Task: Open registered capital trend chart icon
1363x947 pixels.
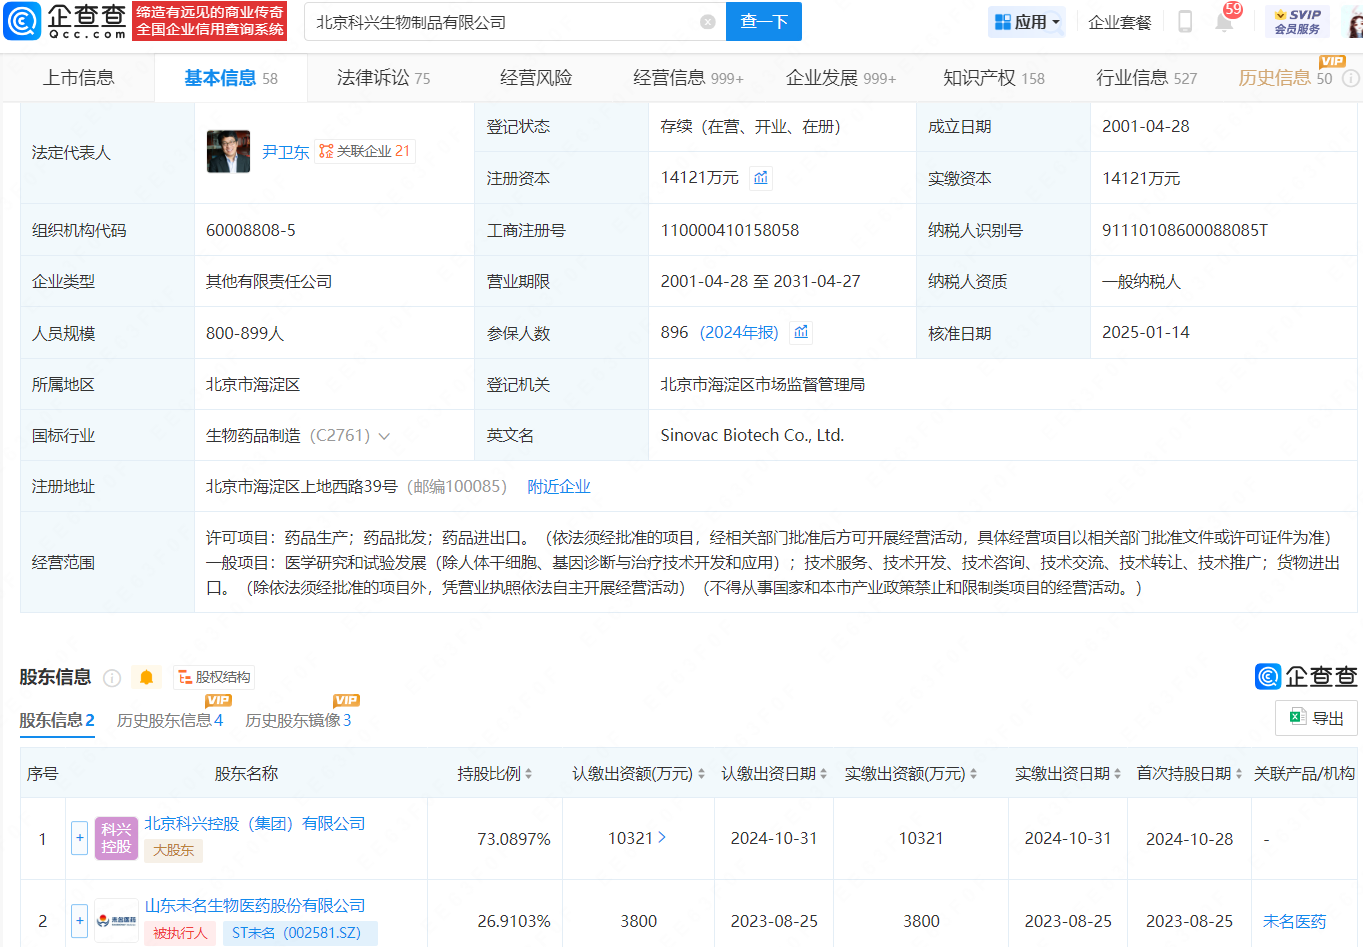Action: pyautogui.click(x=761, y=178)
